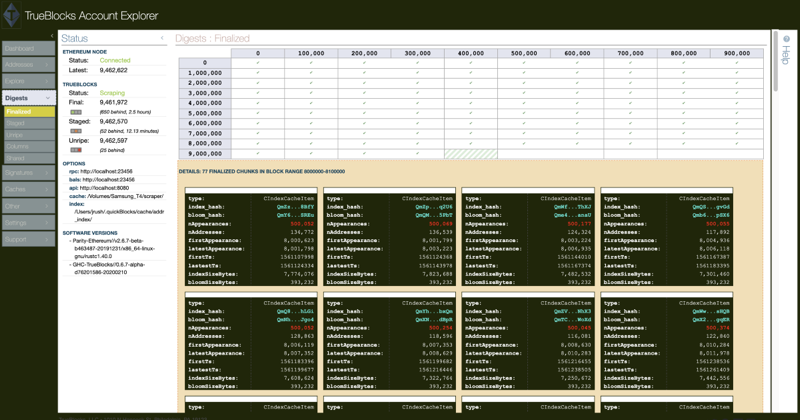Image resolution: width=800 pixels, height=420 pixels.
Task: Click checkmark in row 0, column 0
Action: (x=258, y=63)
